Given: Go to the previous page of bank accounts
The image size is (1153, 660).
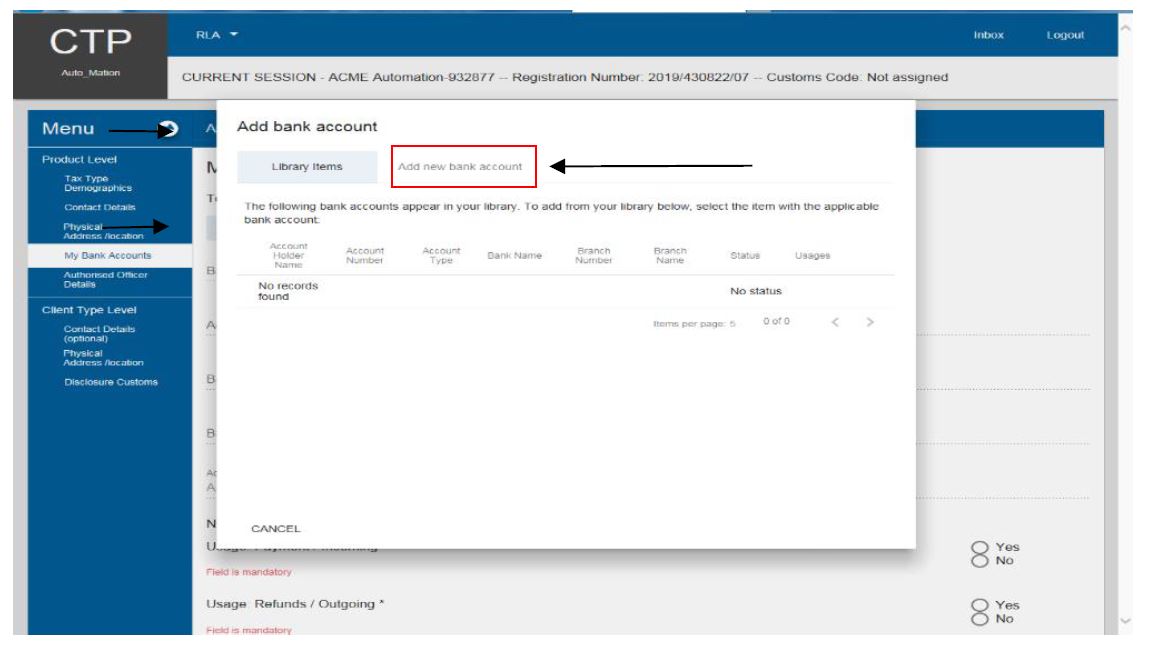Looking at the screenshot, I should point(835,322).
